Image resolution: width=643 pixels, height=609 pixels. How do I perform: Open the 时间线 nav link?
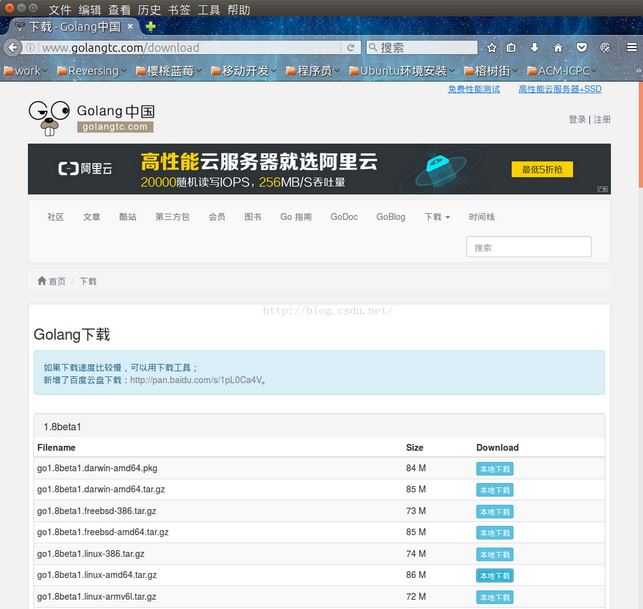pos(481,217)
